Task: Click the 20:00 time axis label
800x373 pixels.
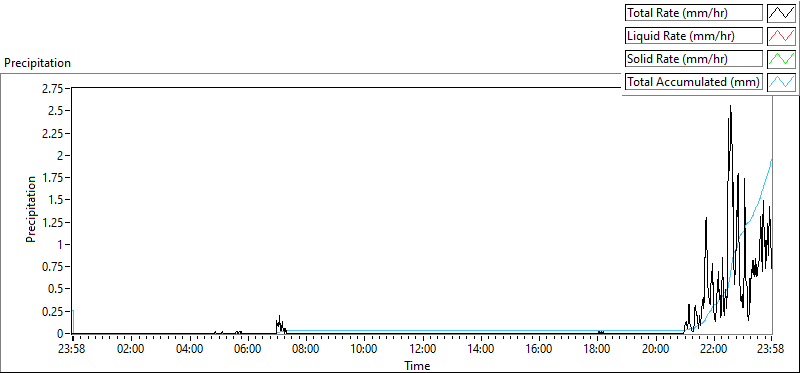Action: click(x=655, y=350)
